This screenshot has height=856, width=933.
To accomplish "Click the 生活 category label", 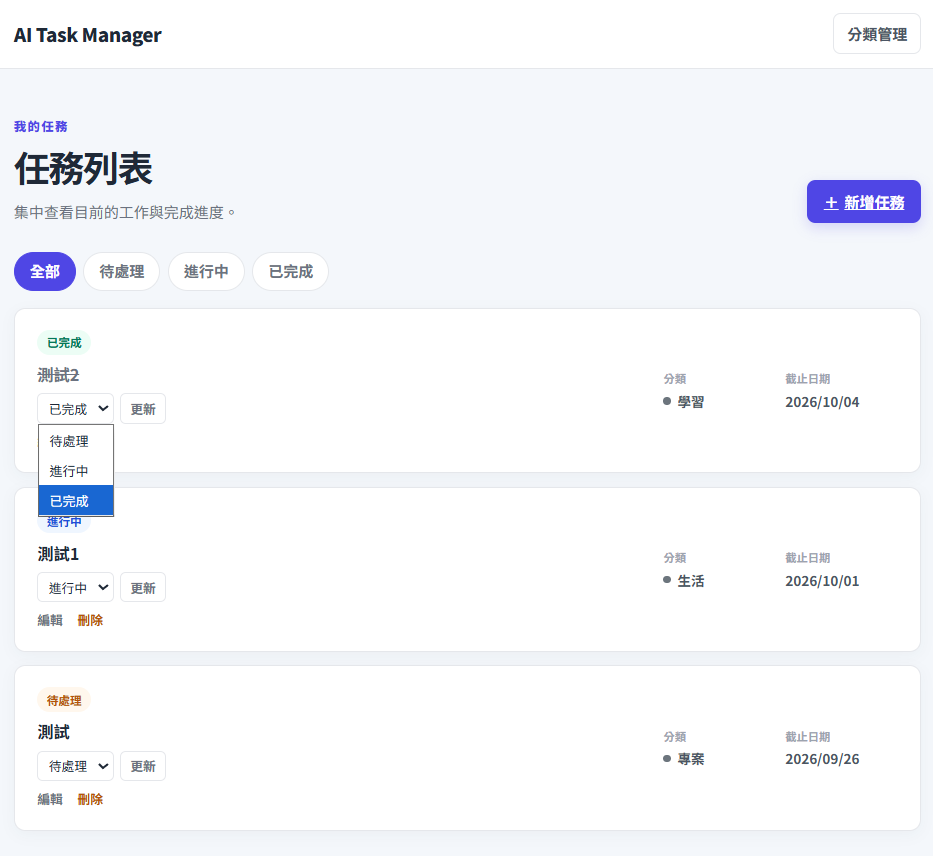I will [x=691, y=581].
